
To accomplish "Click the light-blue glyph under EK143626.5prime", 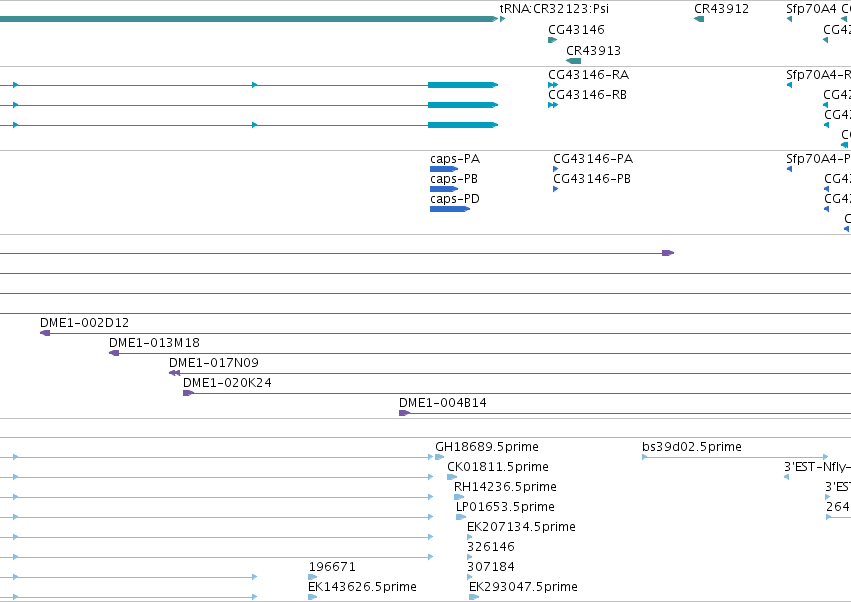I will point(312,597).
